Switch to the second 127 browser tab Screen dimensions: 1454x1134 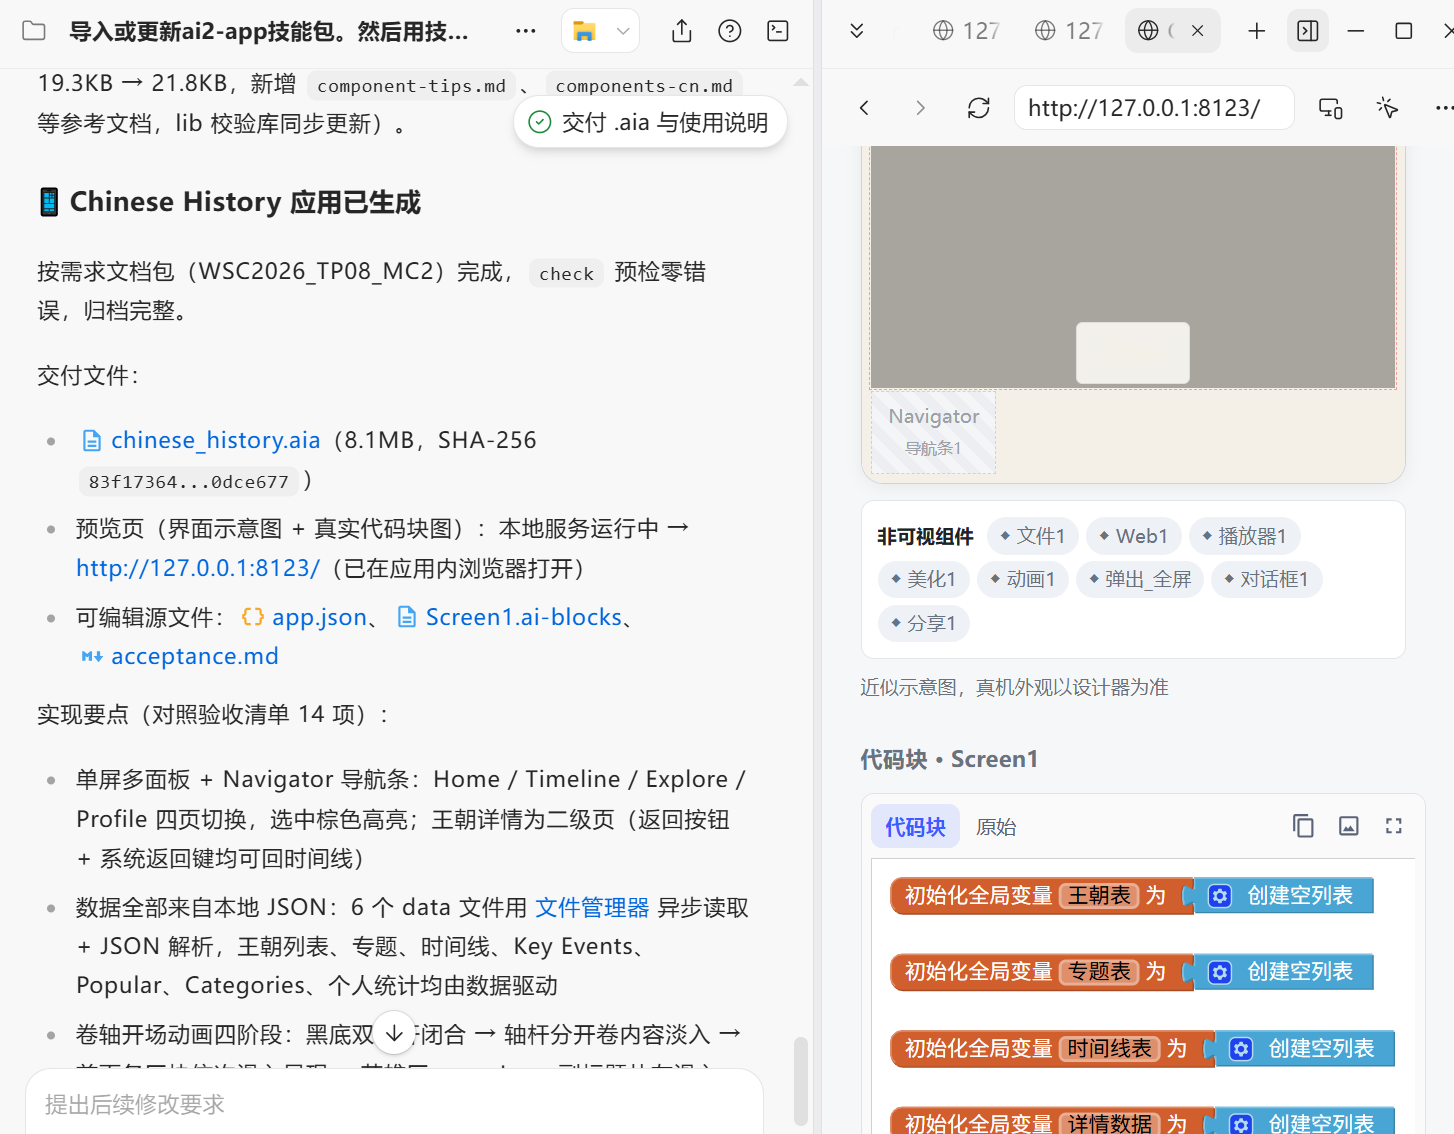tap(1068, 31)
